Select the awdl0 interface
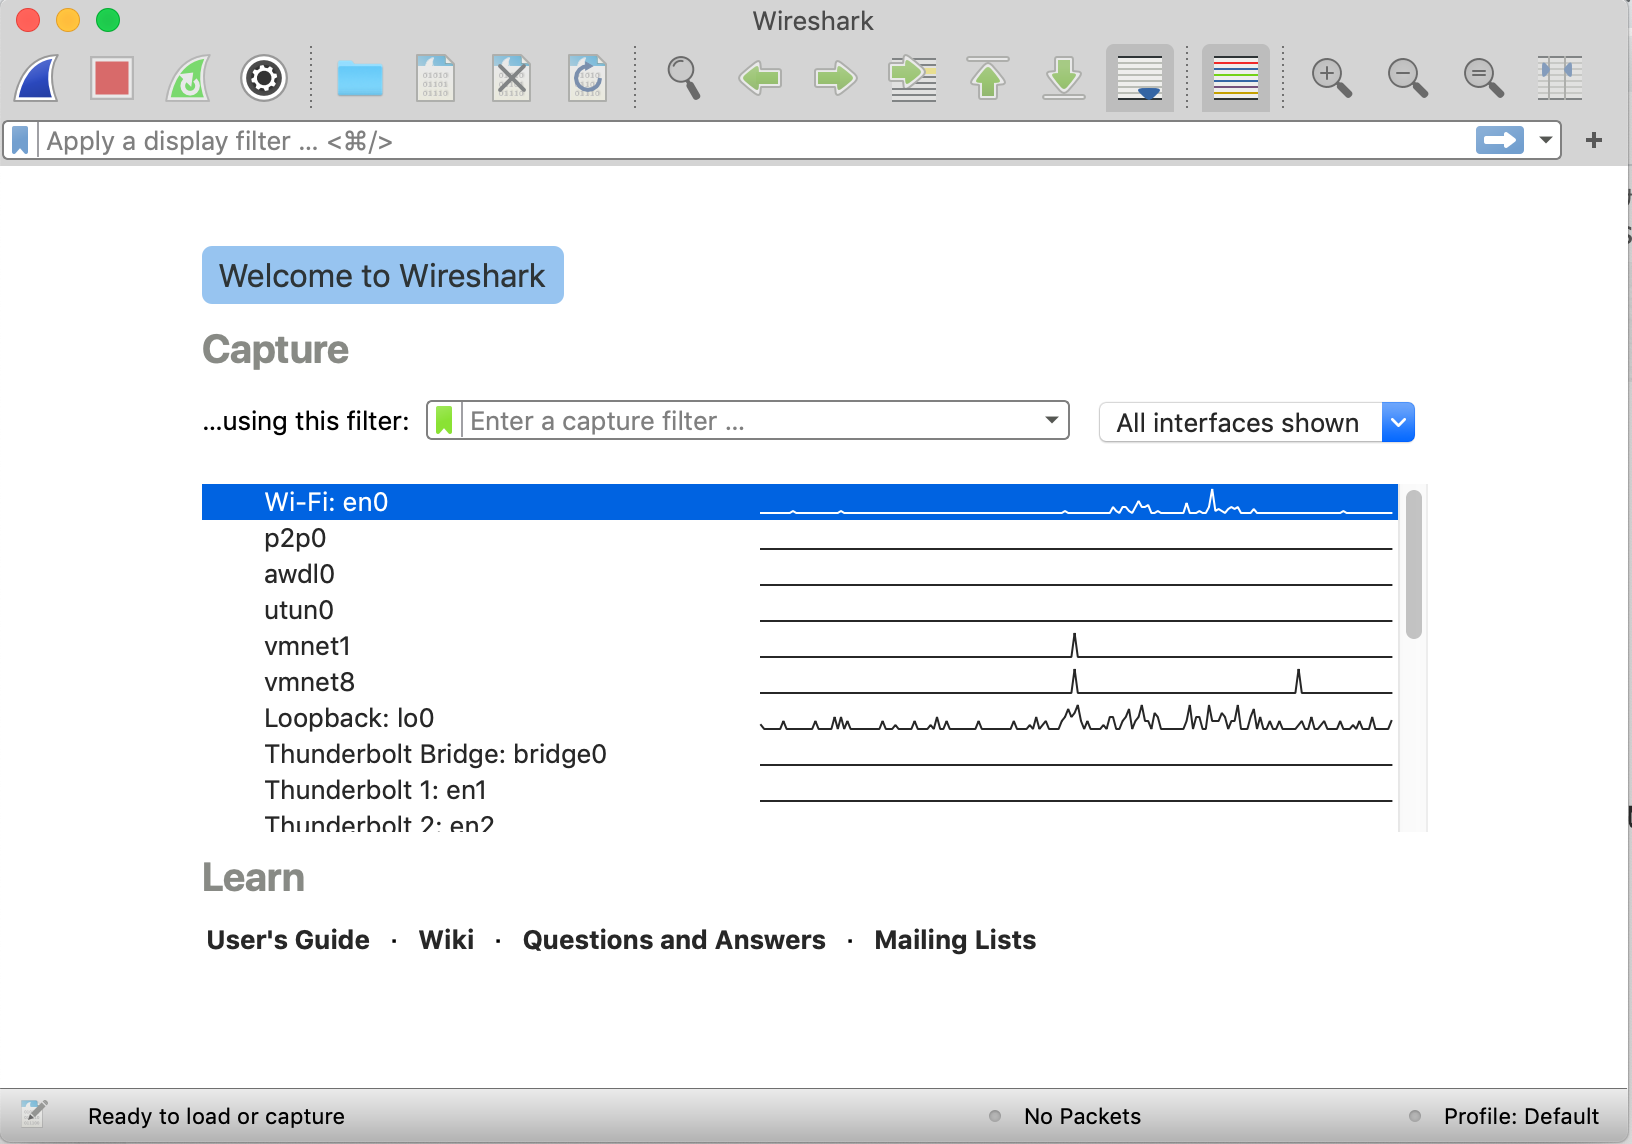The image size is (1632, 1144). (800, 574)
